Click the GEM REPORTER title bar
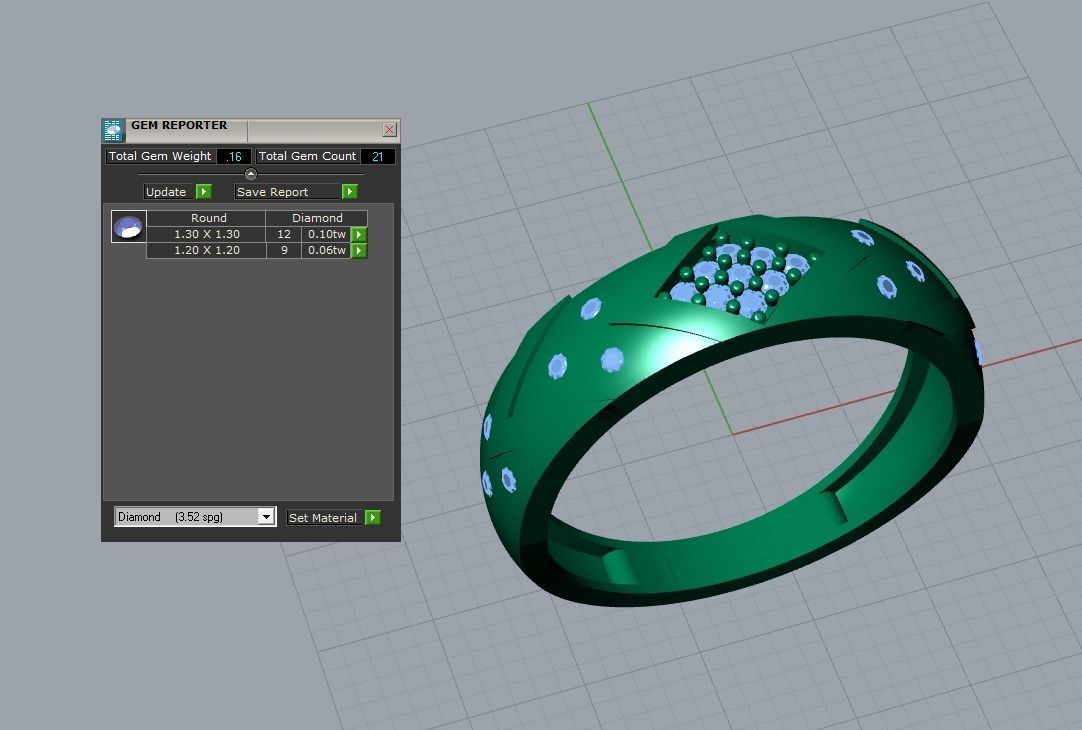 point(253,130)
